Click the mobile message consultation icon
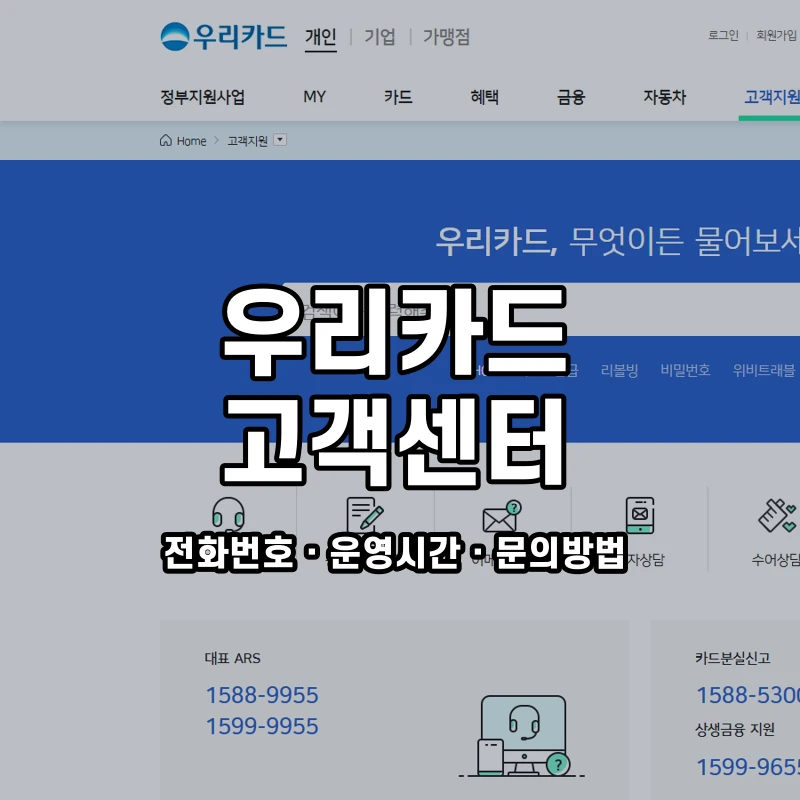The width and height of the screenshot is (800, 800). [640, 515]
